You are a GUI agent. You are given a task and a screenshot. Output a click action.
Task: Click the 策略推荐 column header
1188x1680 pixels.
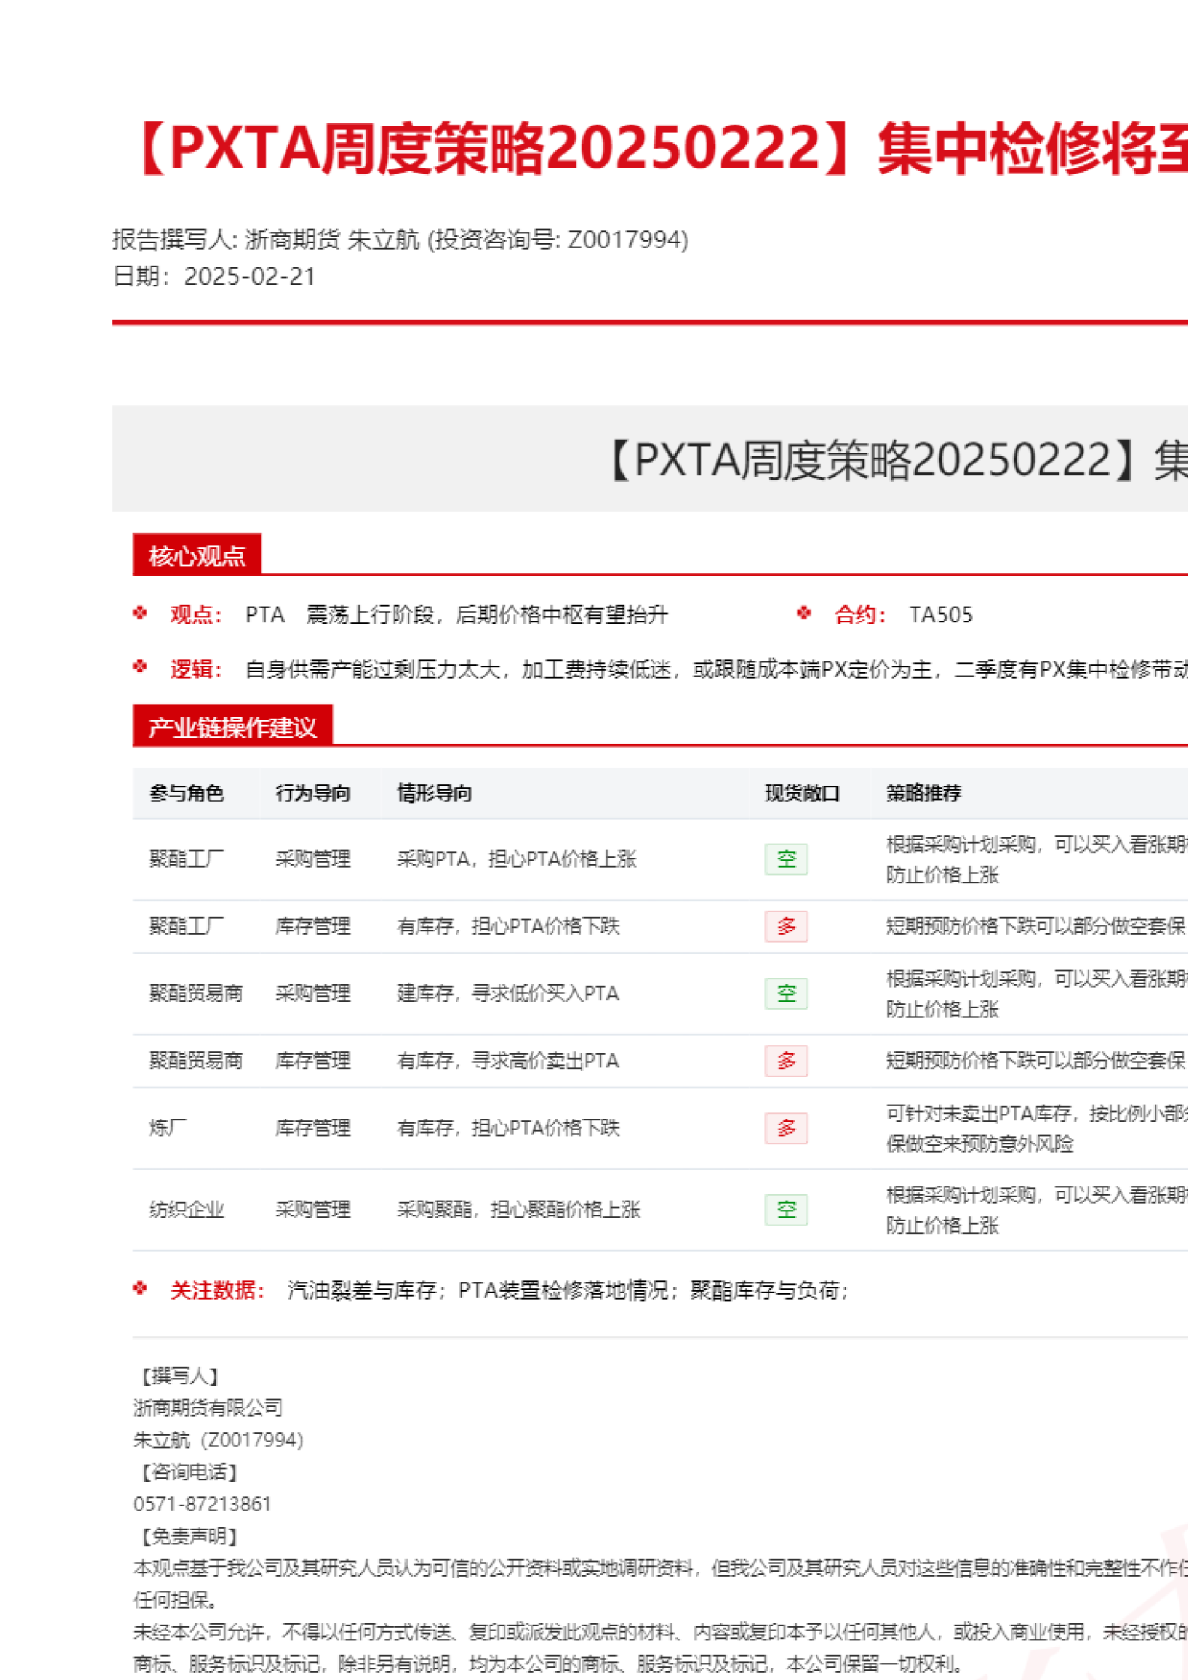(923, 793)
